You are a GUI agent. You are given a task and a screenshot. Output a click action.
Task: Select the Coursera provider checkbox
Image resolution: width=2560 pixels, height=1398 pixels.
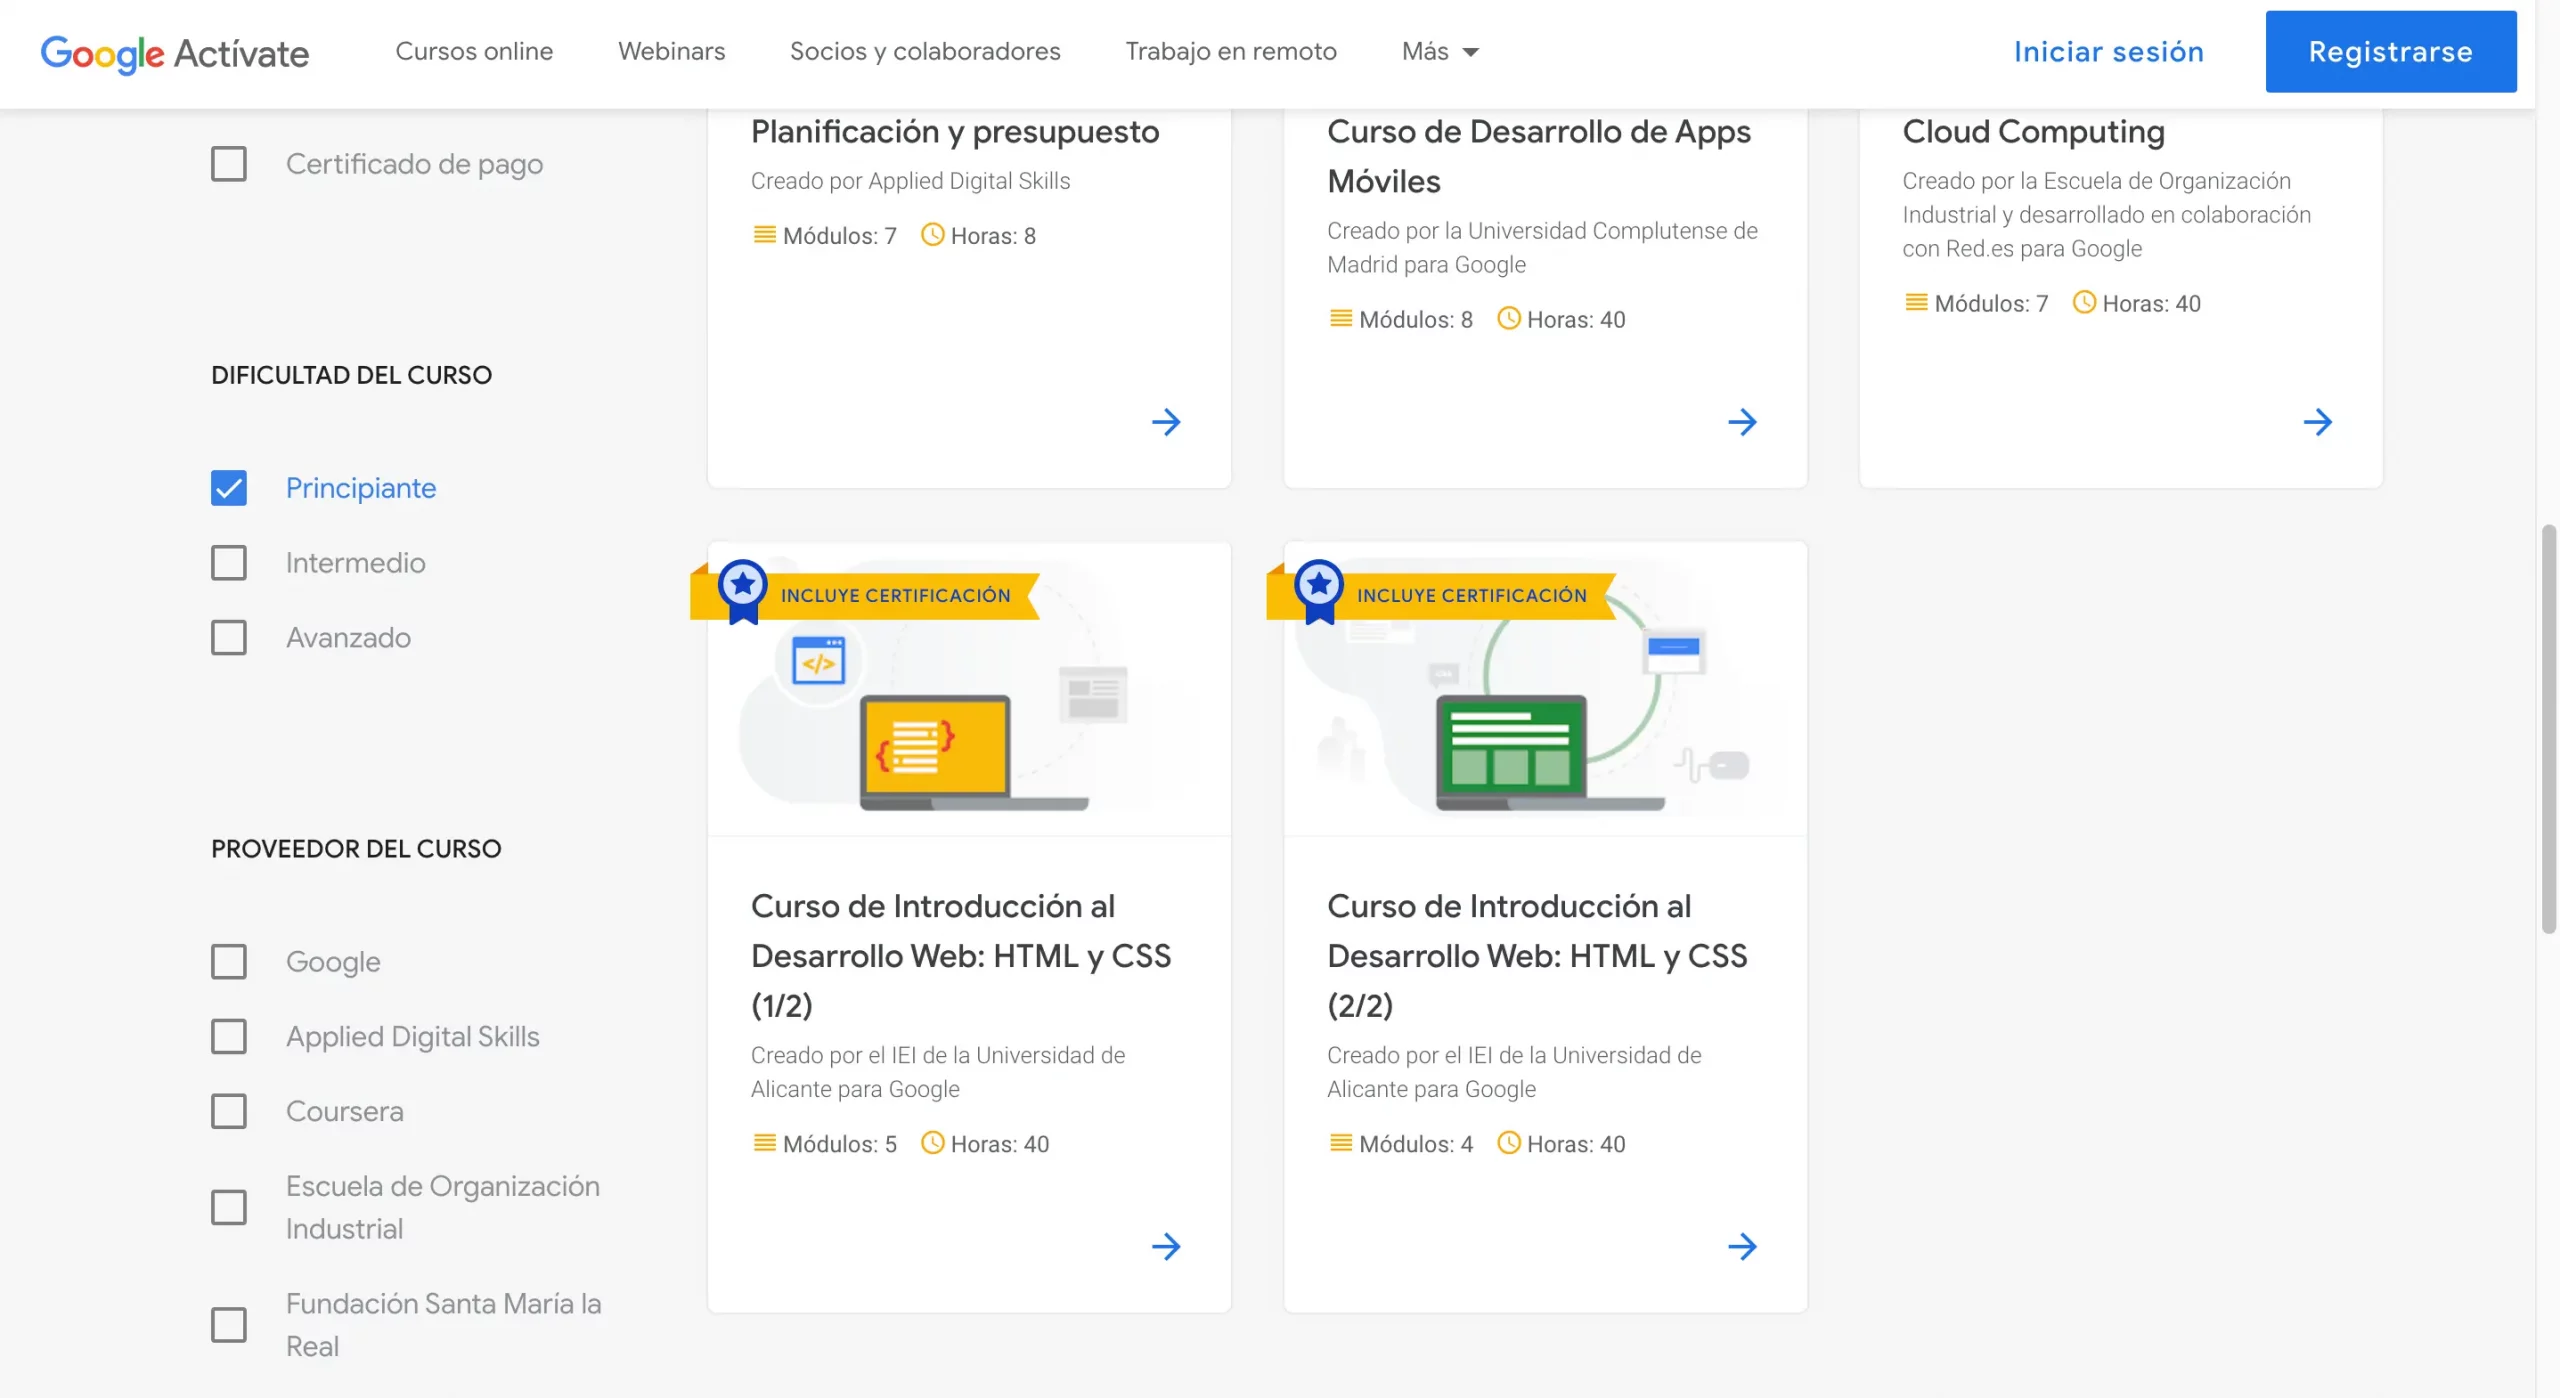(x=229, y=1111)
